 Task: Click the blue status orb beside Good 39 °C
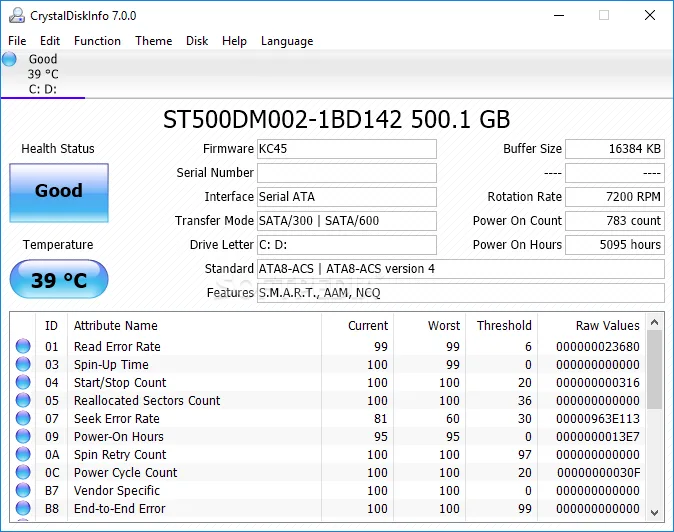9,59
